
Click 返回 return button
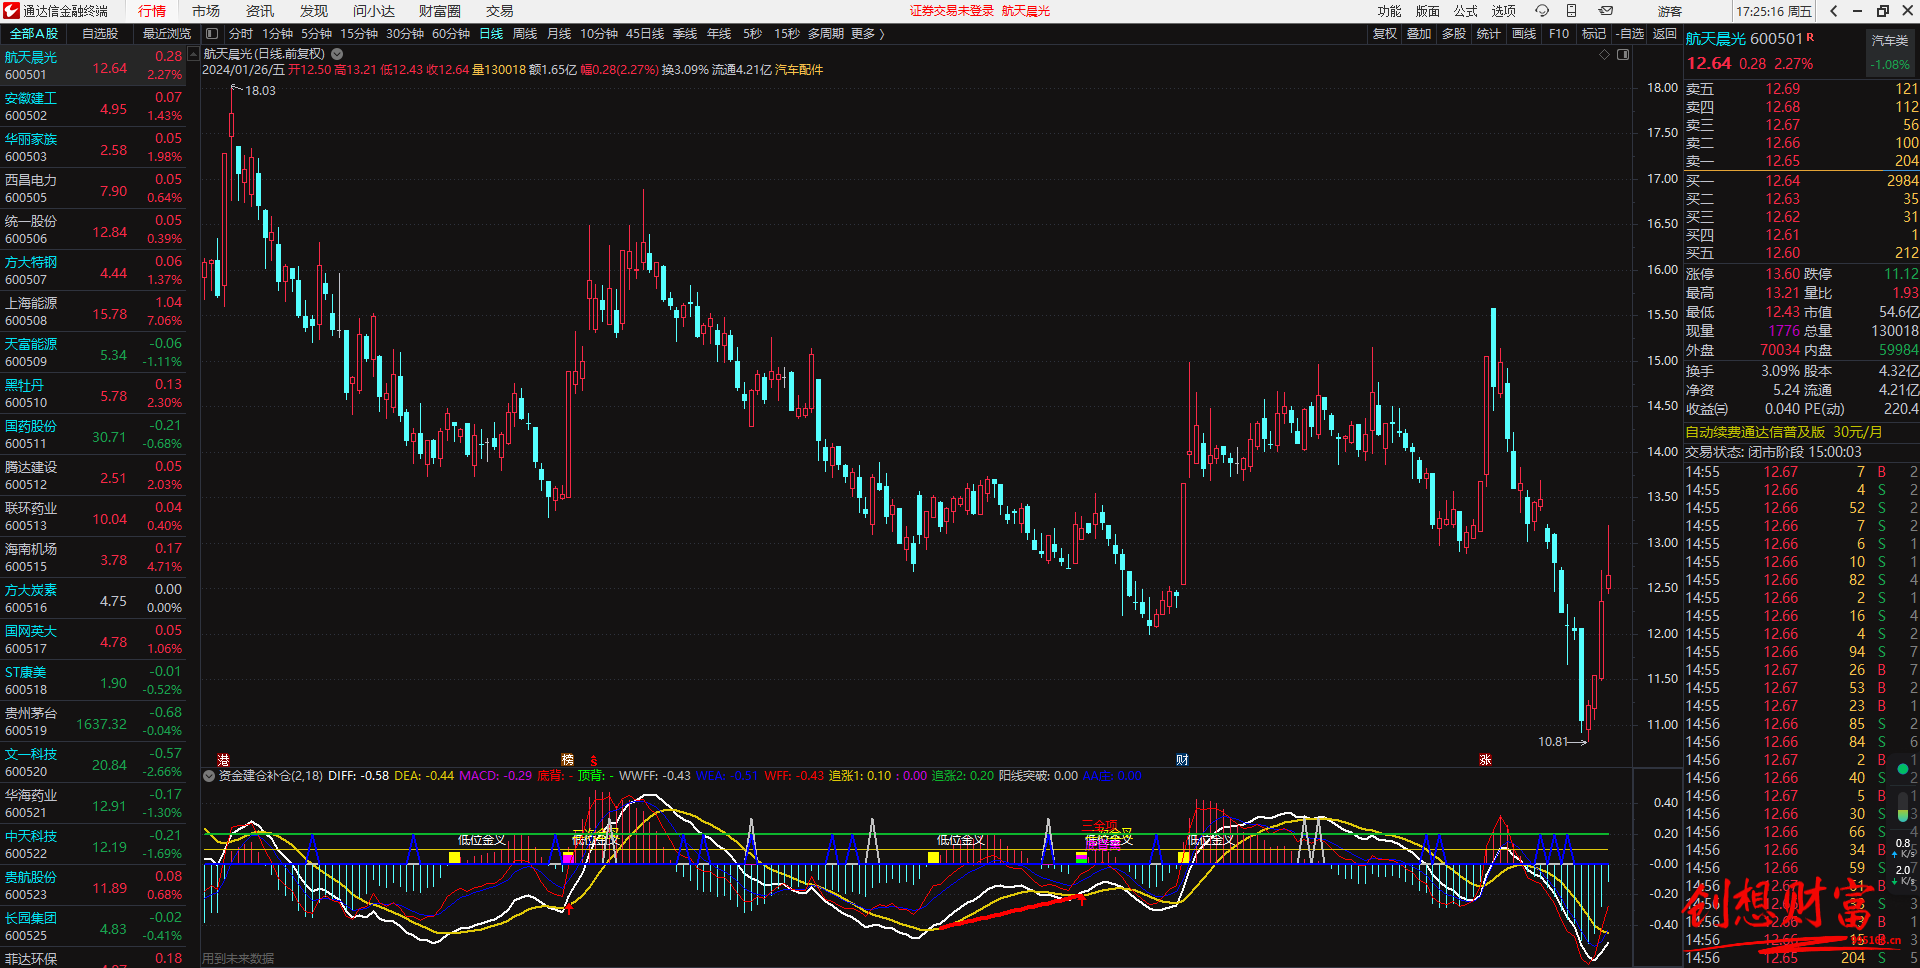(1665, 34)
